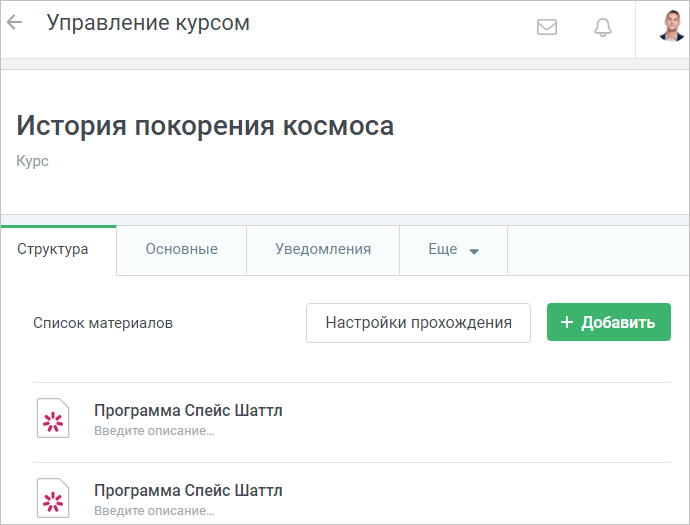Open the user profile avatar

[x=672, y=26]
